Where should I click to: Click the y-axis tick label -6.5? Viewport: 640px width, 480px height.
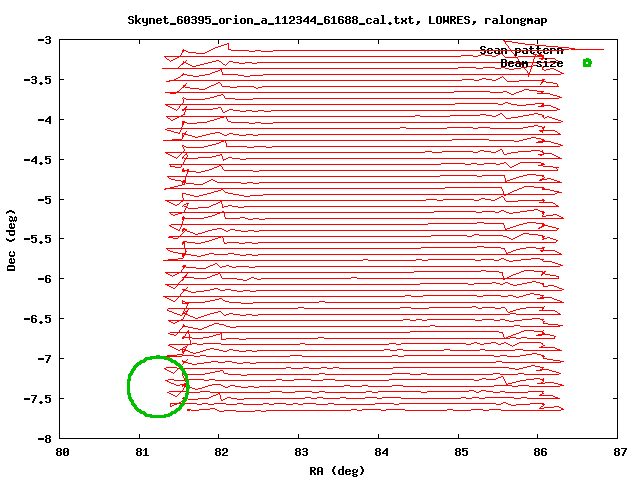click(x=38, y=319)
